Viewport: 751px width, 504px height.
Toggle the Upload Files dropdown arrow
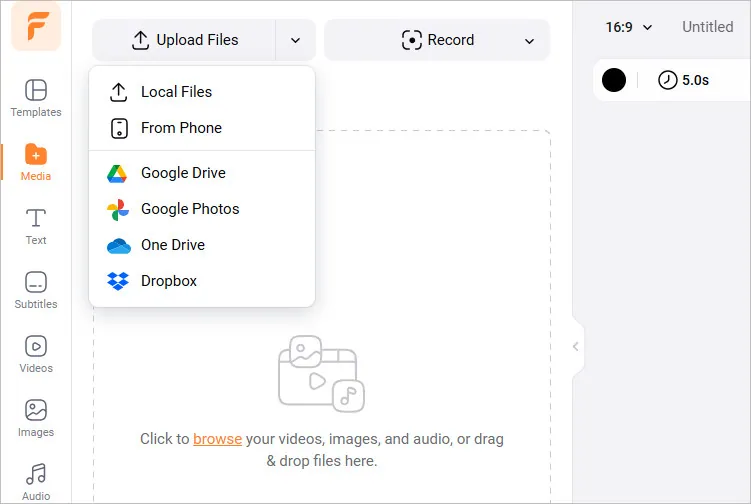point(296,40)
